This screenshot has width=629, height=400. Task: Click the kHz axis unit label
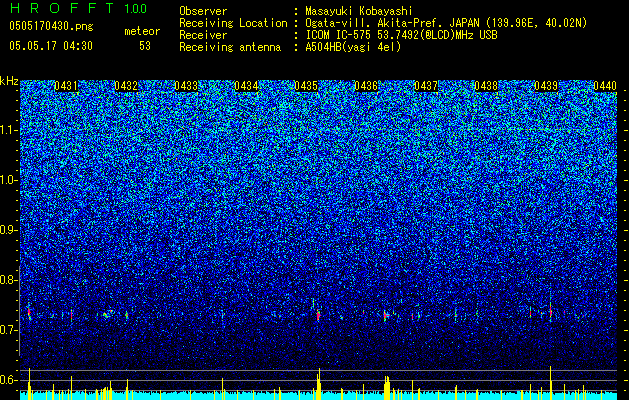[x=9, y=81]
